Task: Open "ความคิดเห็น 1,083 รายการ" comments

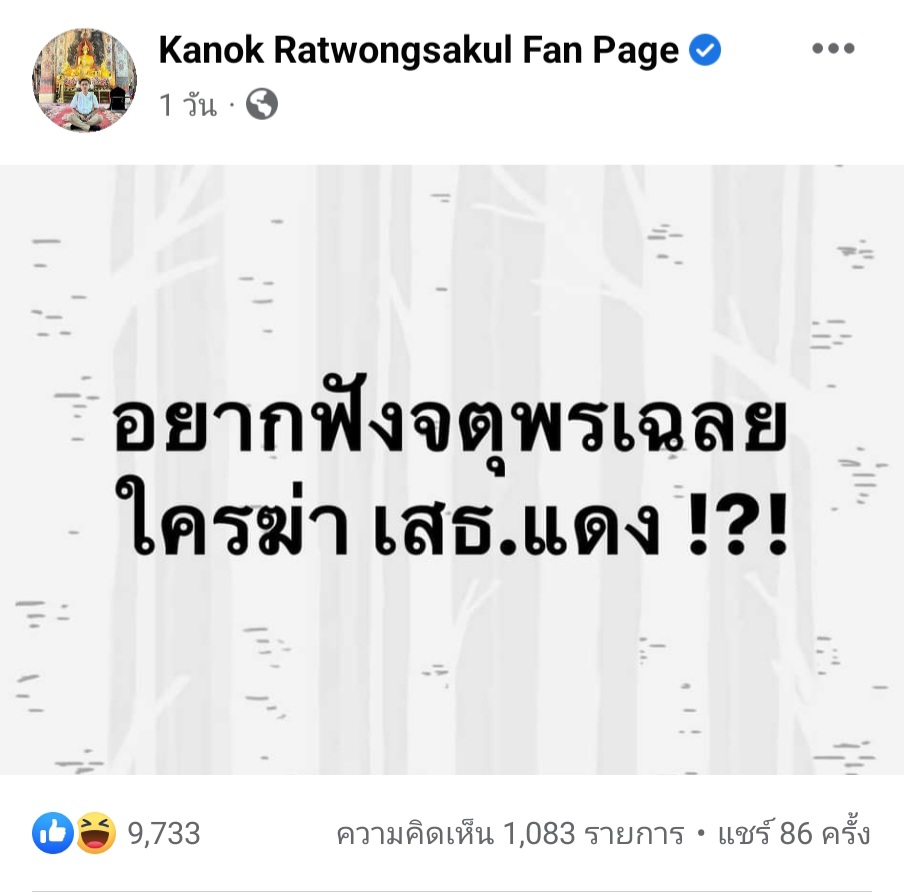Action: pos(510,834)
